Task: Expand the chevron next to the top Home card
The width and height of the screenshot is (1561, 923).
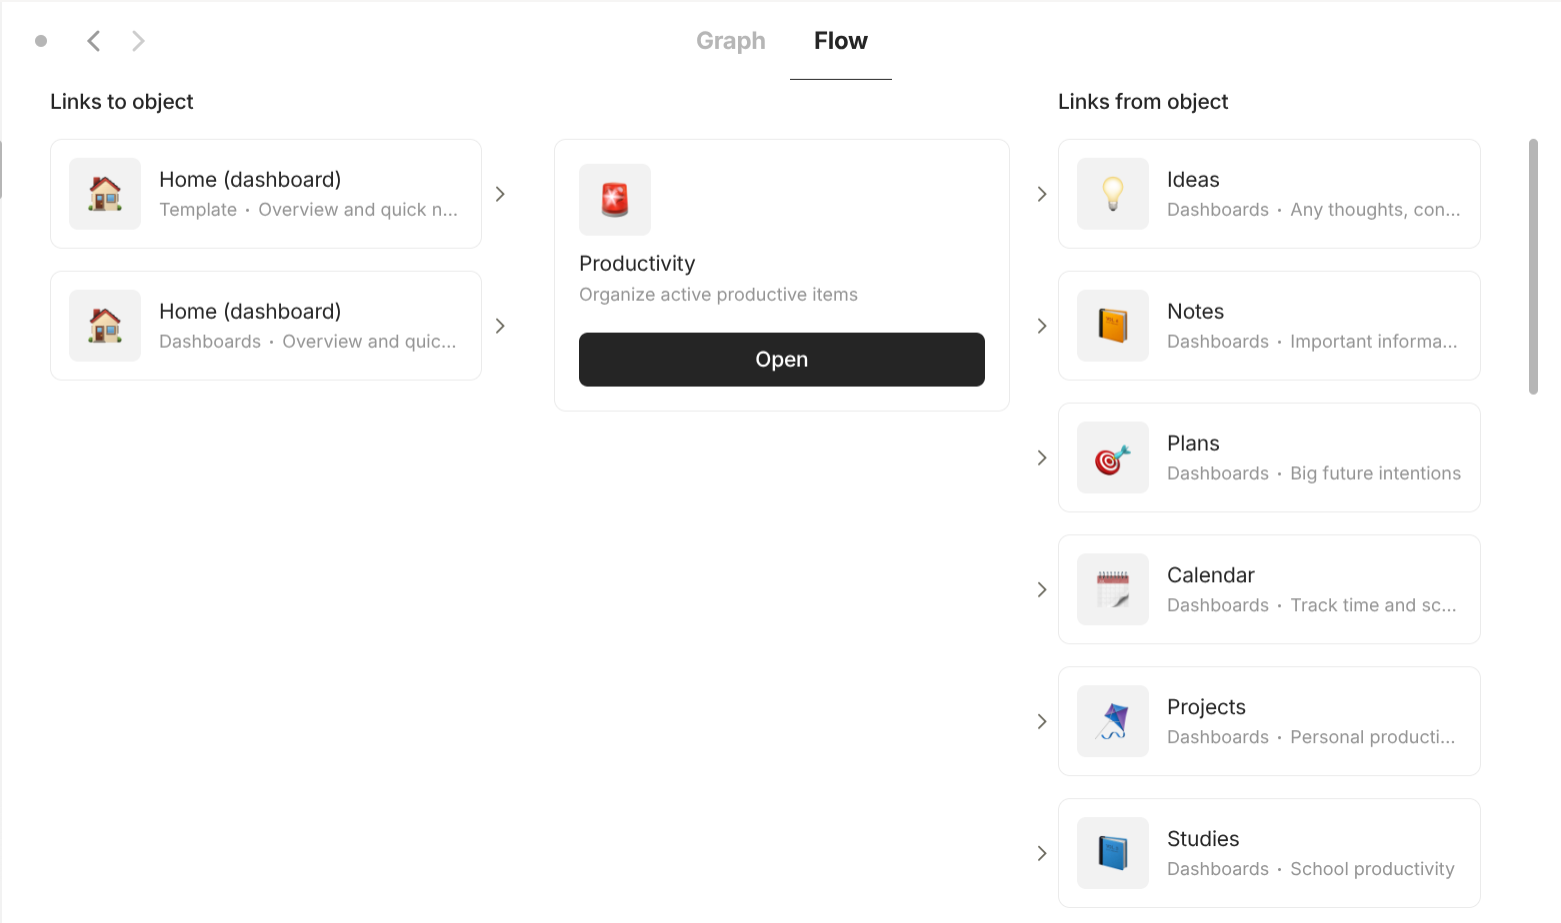Action: tap(500, 194)
